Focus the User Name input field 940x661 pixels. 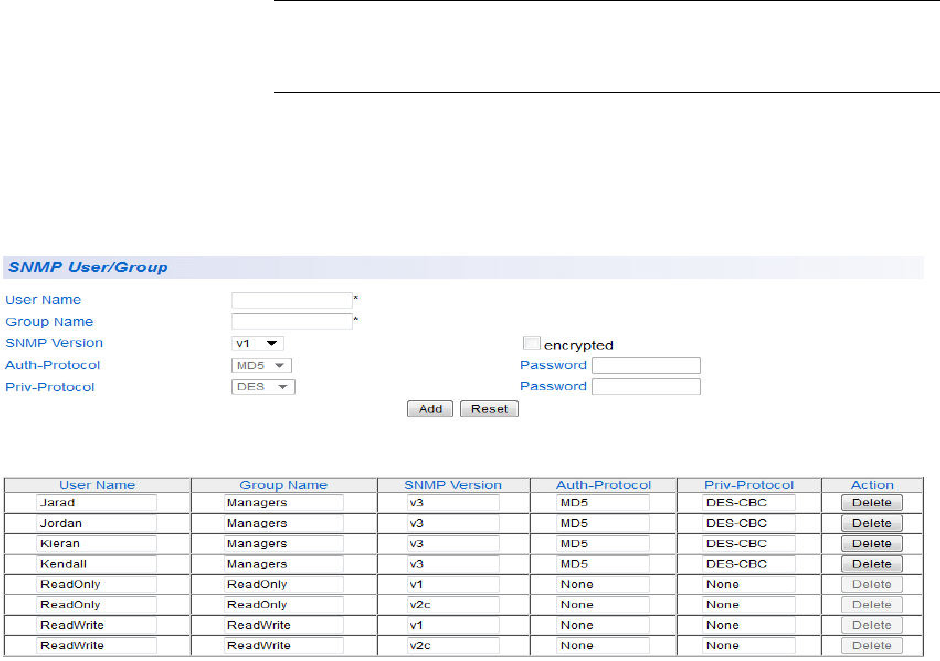click(x=291, y=300)
